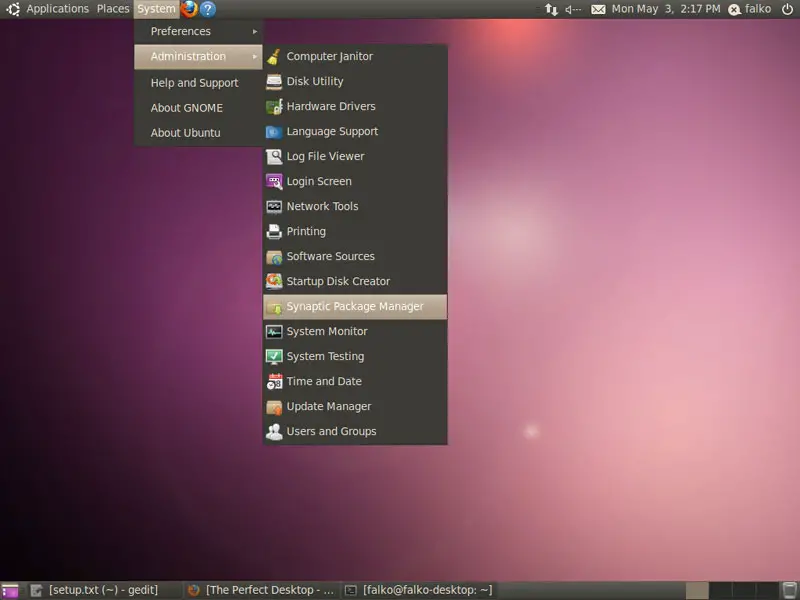Launch System Testing
The image size is (800, 600).
point(355,357)
